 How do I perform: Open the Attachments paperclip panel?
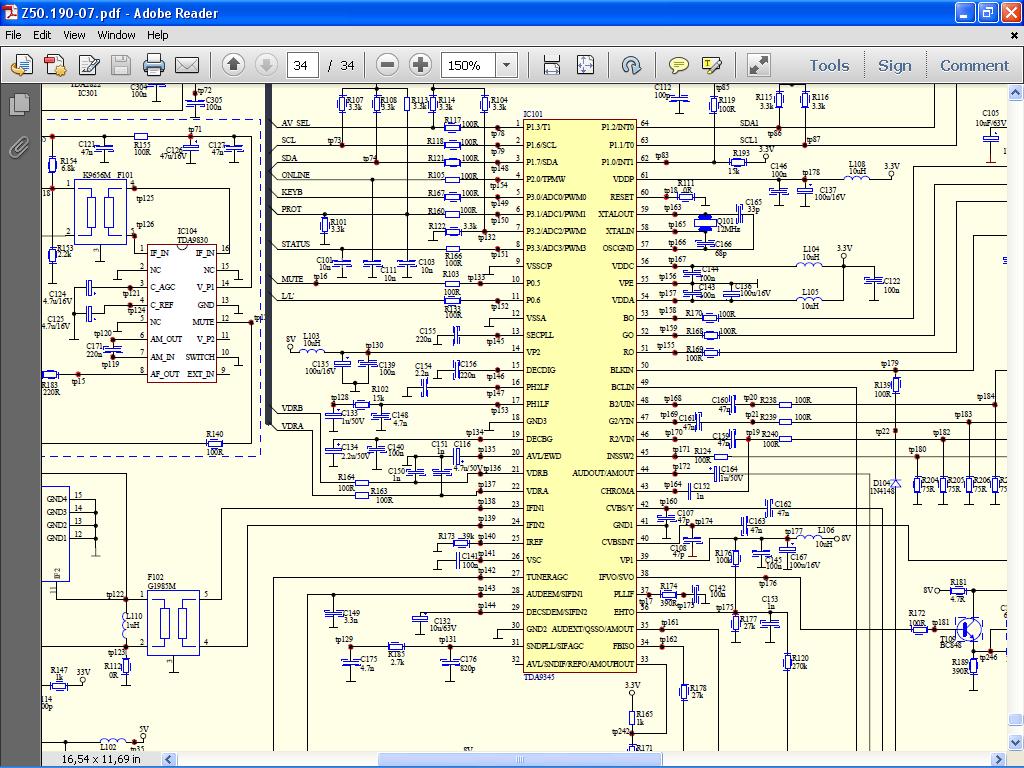(19, 148)
